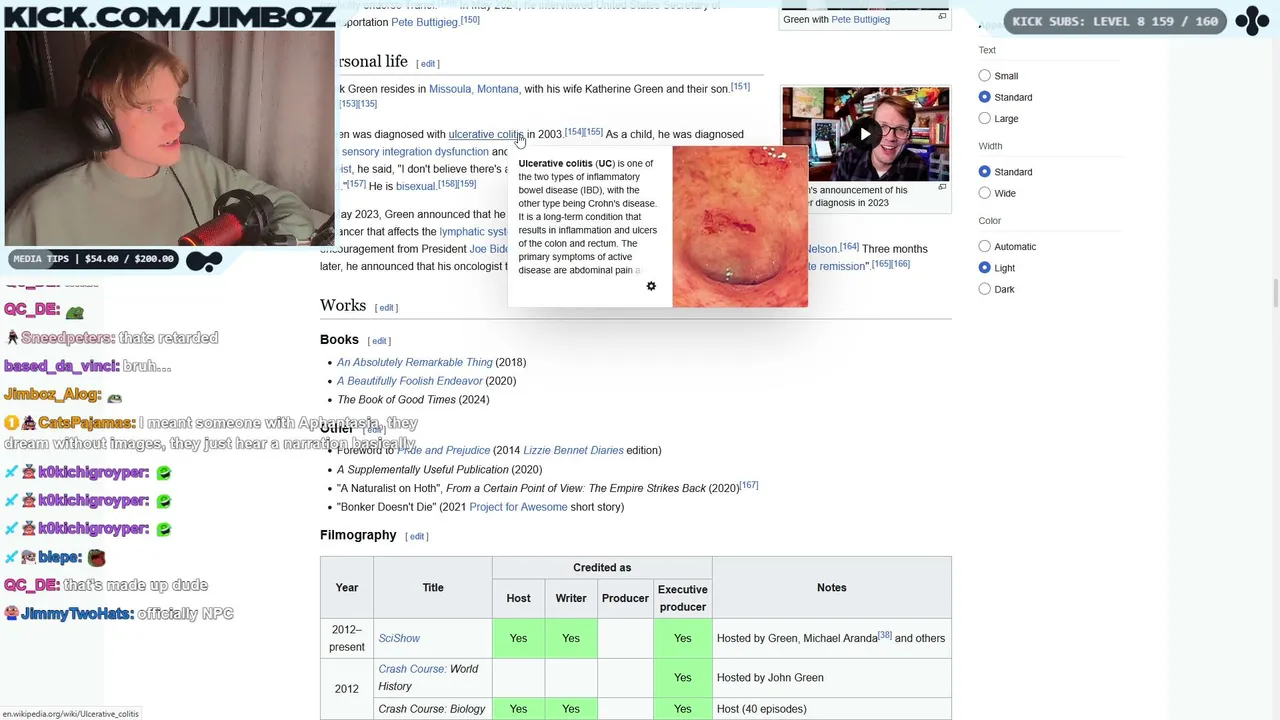Image resolution: width=1280 pixels, height=720 pixels.
Task: Open the Pete Buttigieg text link in paragraph
Action: (x=425, y=22)
